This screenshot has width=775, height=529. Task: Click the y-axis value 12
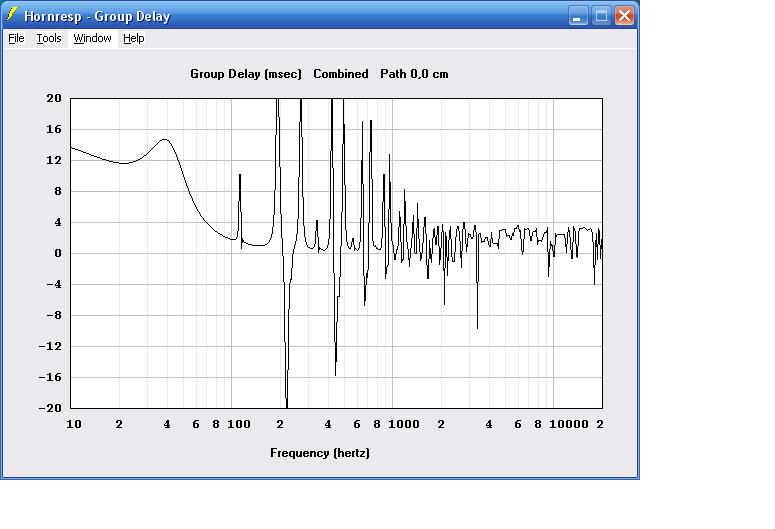point(54,160)
